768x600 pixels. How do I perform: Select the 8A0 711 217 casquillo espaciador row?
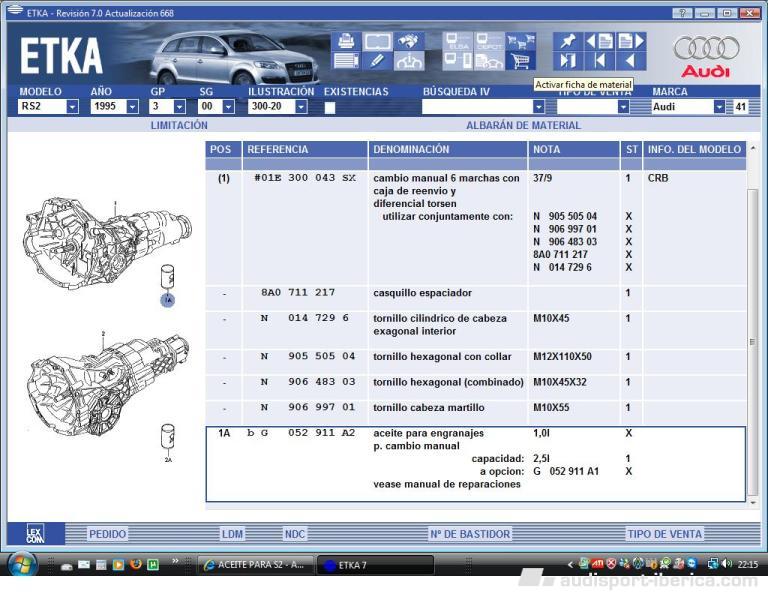coord(476,298)
